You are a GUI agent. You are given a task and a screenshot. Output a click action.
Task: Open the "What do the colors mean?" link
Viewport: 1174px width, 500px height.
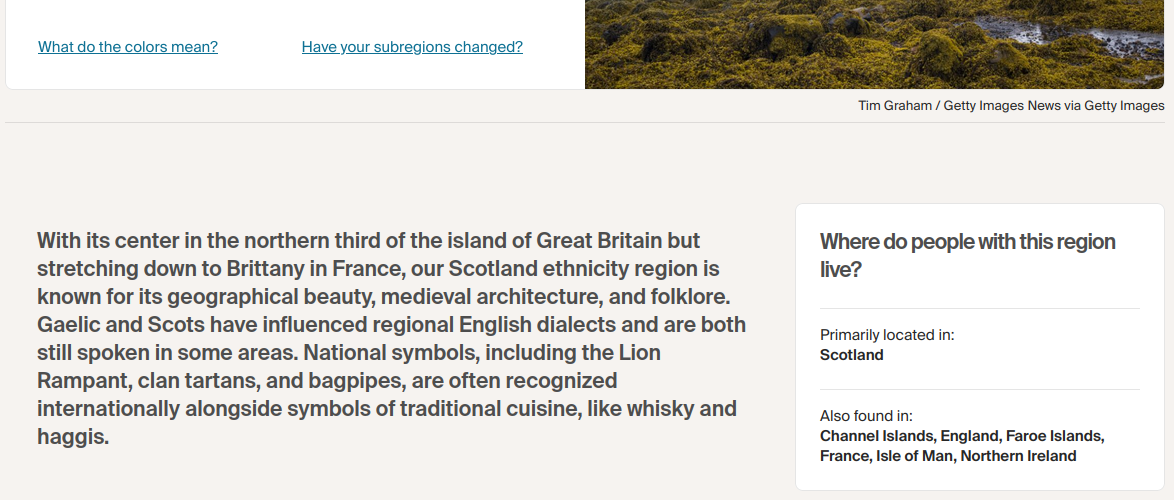127,47
